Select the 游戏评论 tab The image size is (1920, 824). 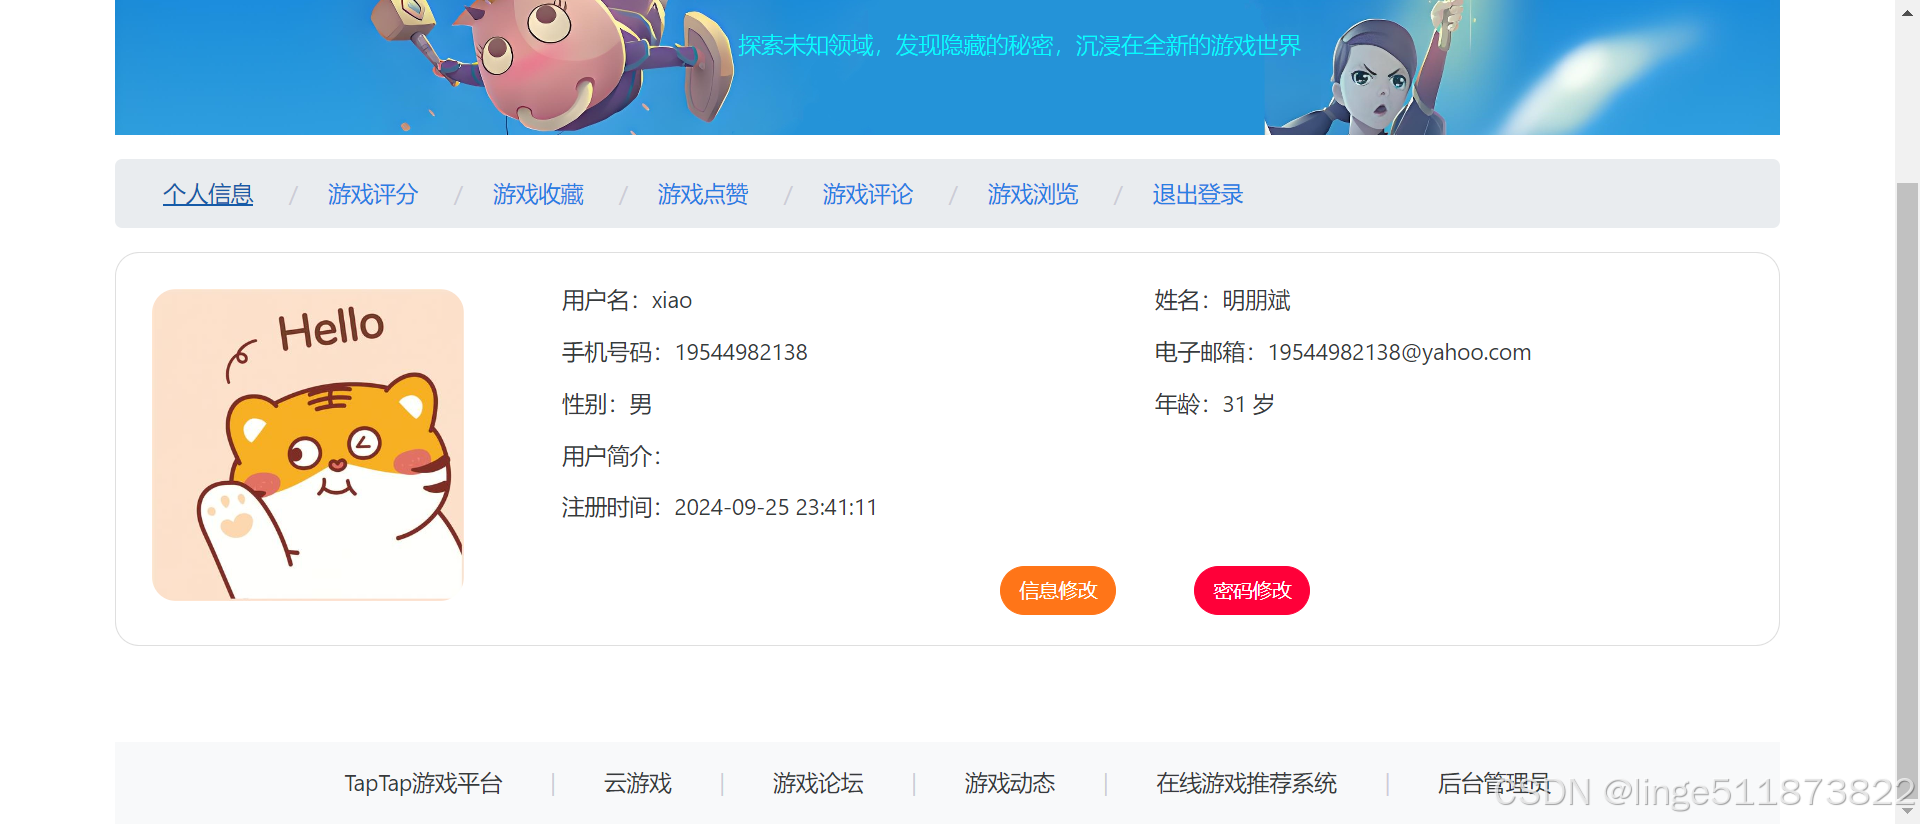point(868,194)
